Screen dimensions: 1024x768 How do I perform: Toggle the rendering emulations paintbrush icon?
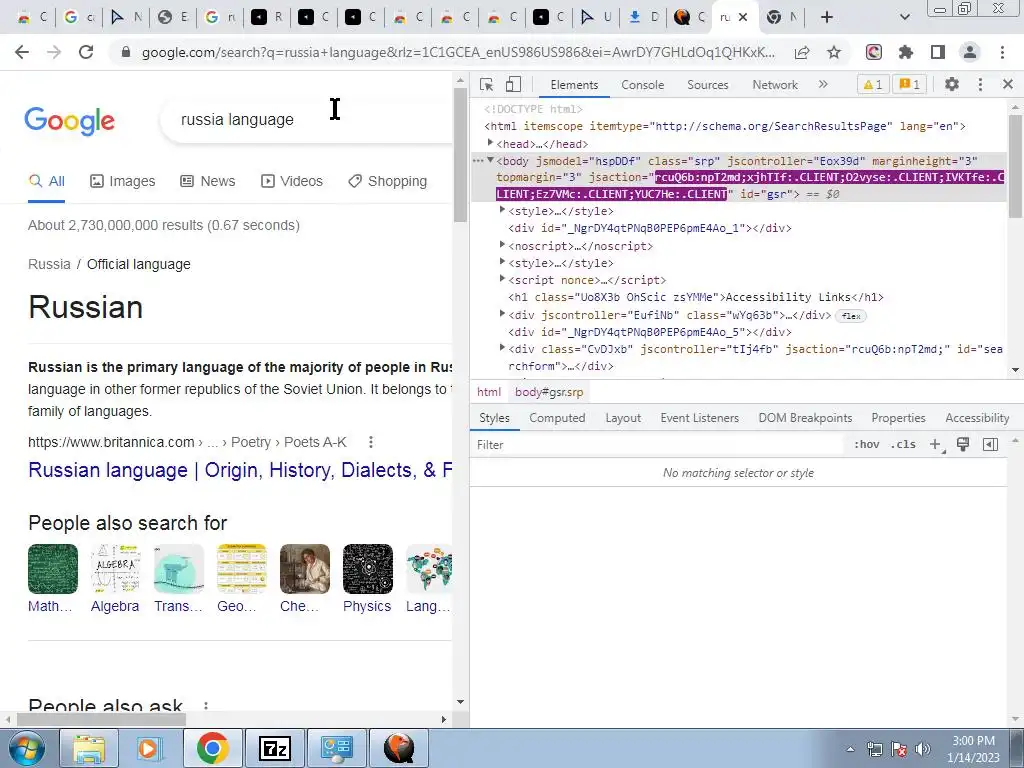click(963, 445)
